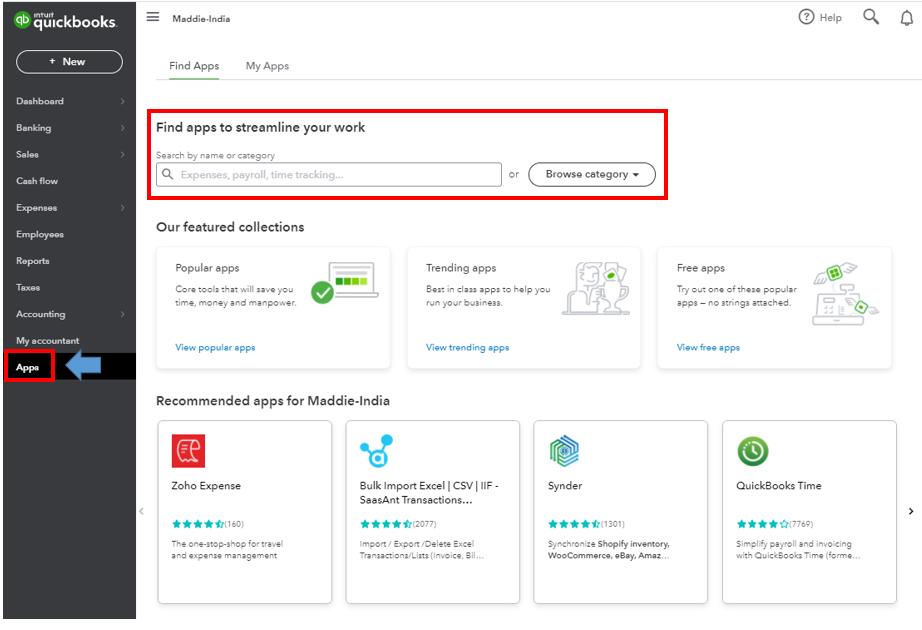The image size is (922, 630).
Task: Click the QuickBooks logo
Action: (x=65, y=21)
